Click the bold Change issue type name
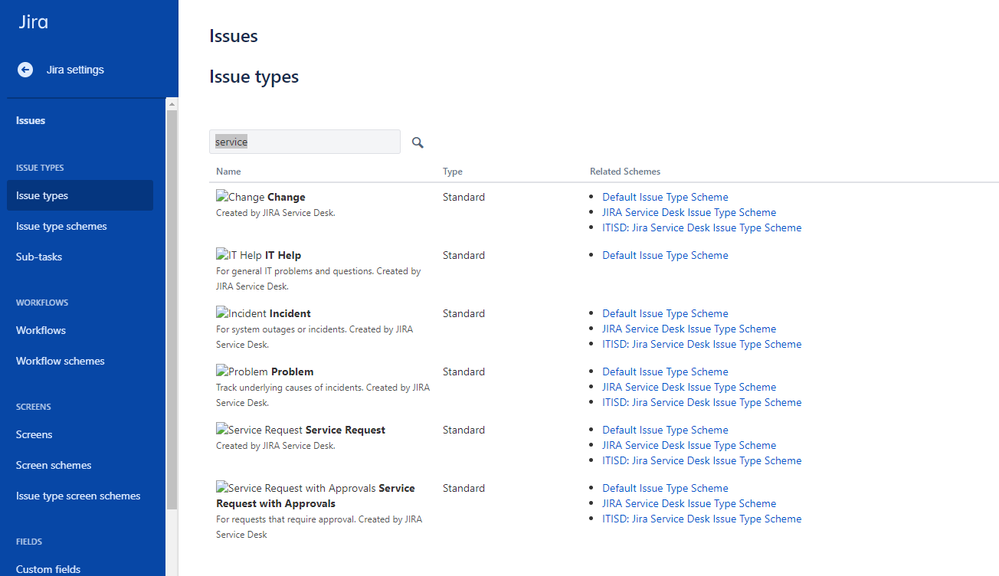This screenshot has height=576, width=999. click(x=286, y=197)
